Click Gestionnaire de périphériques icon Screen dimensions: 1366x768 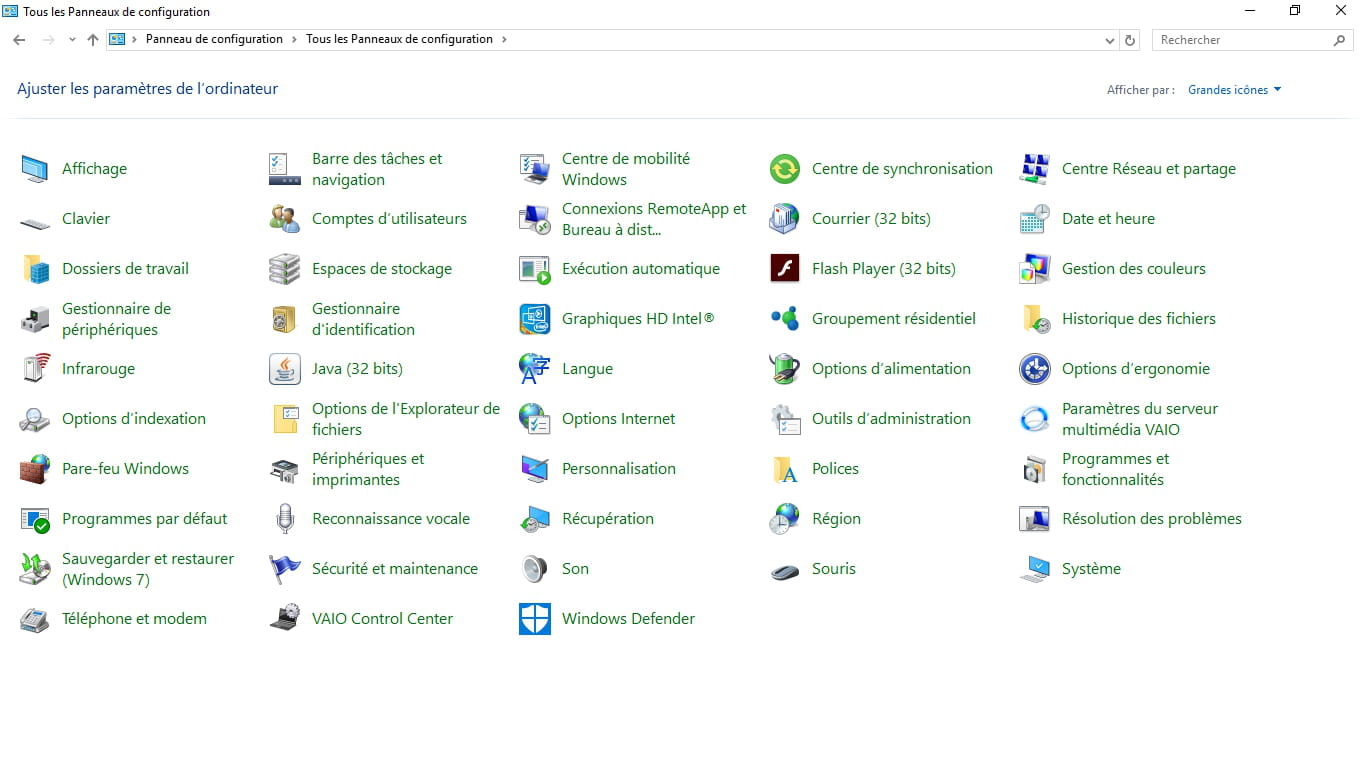pyautogui.click(x=35, y=319)
